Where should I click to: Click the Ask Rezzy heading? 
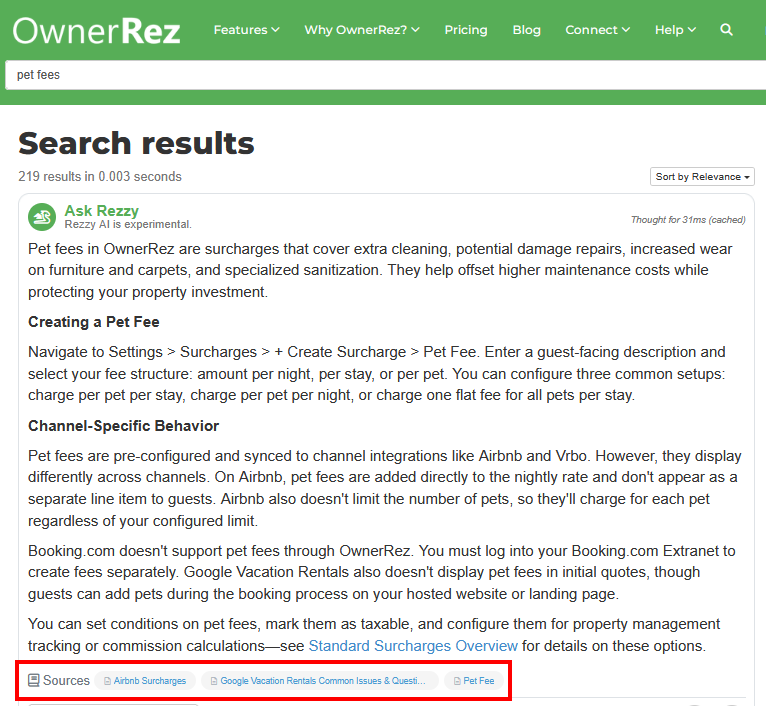pyautogui.click(x=102, y=211)
